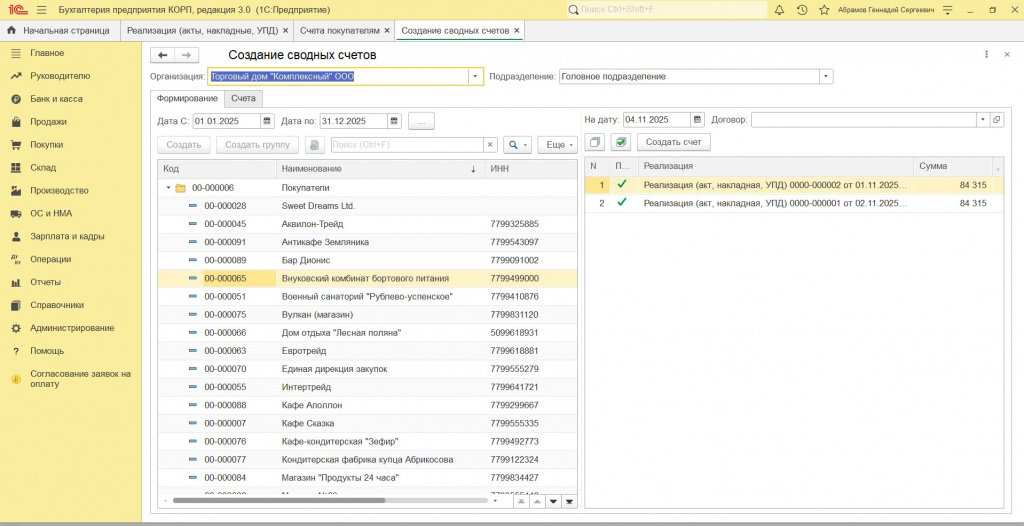Switch to the Счета tab
The height and width of the screenshot is (526, 1024).
click(243, 98)
